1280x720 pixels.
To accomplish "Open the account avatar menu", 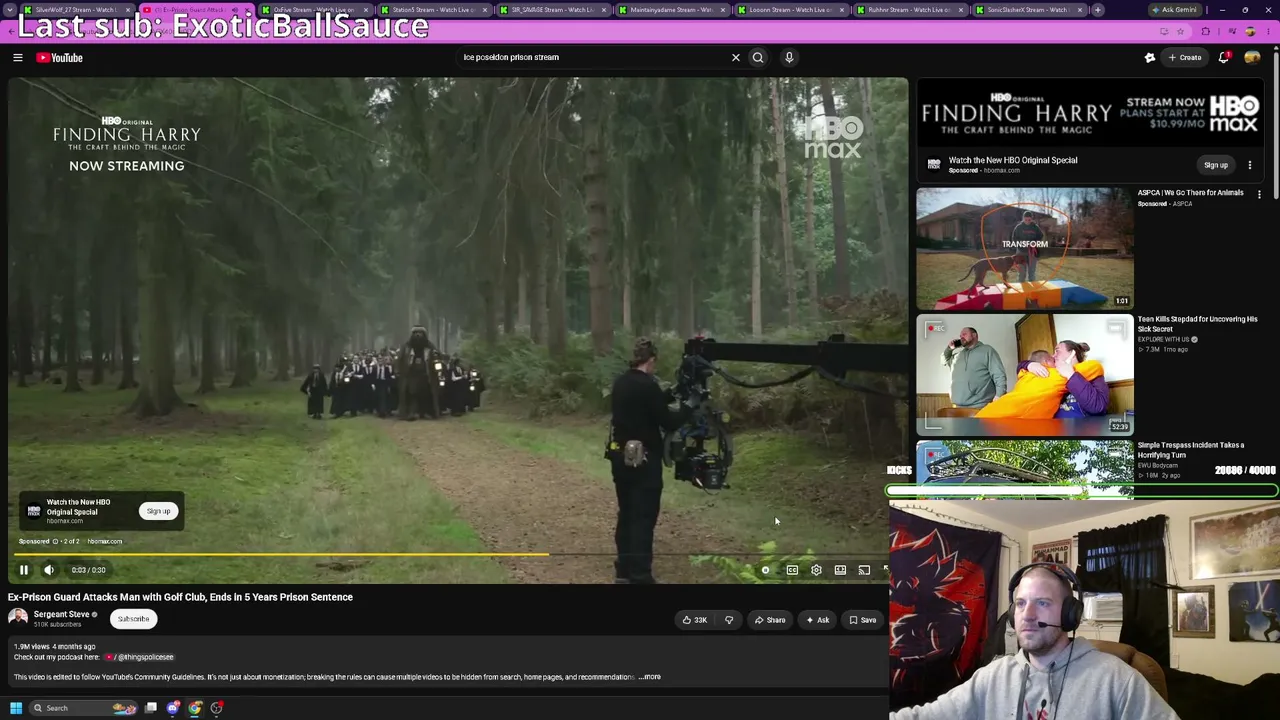I will pos(1252,58).
